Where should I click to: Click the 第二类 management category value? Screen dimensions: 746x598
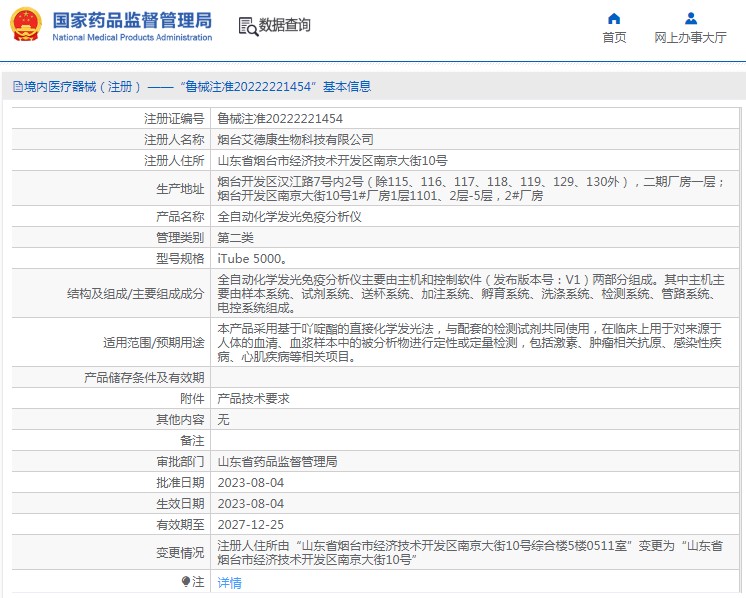point(236,237)
